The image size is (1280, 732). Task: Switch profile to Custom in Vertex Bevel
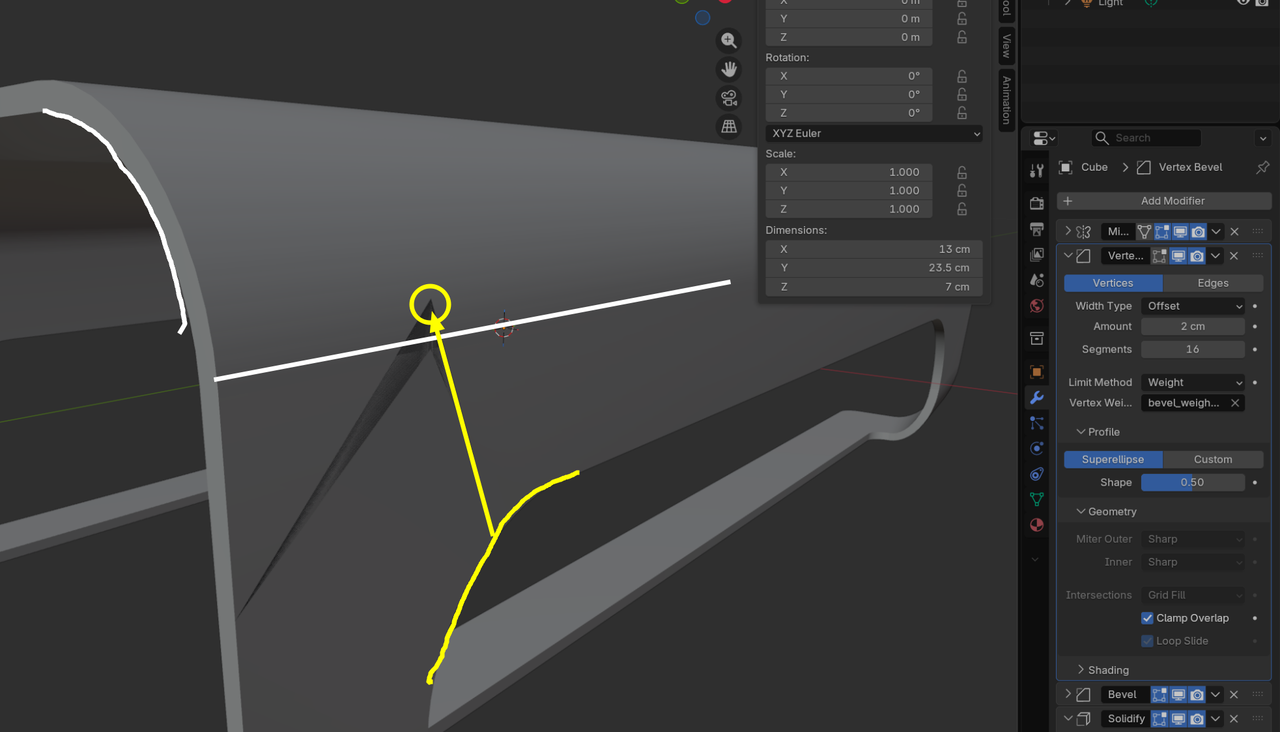click(1213, 459)
